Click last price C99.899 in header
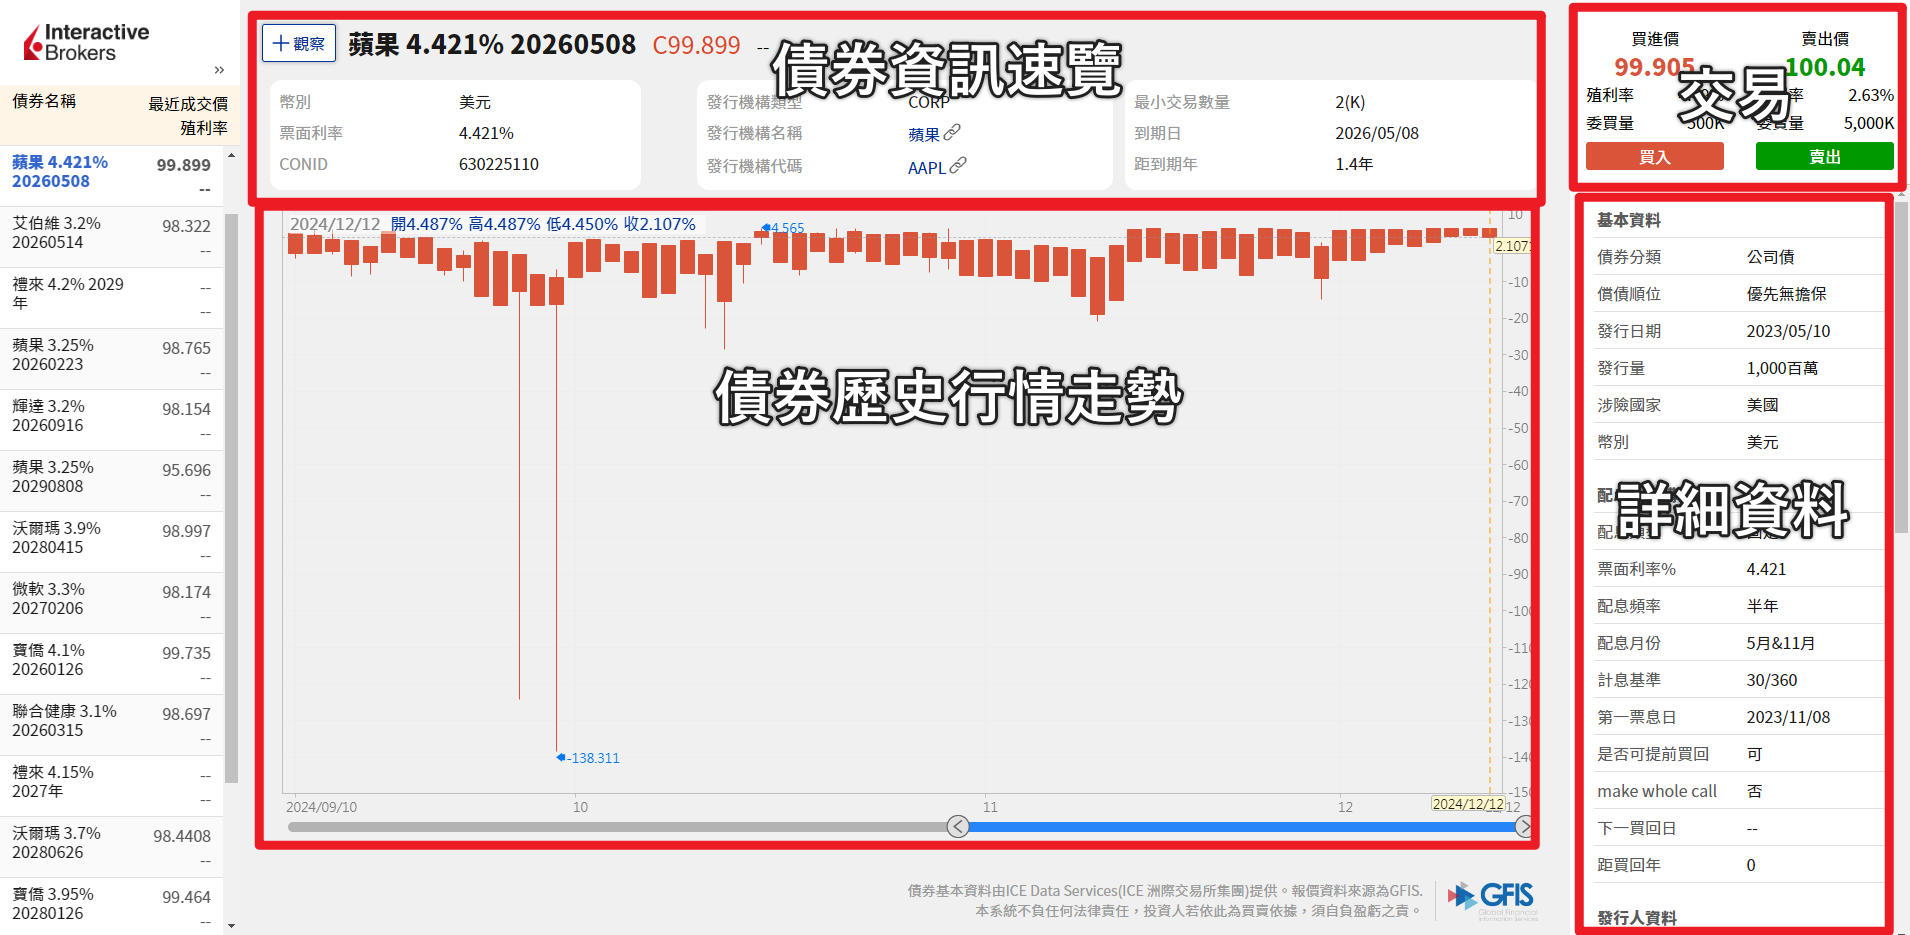The width and height of the screenshot is (1910, 935). click(696, 45)
